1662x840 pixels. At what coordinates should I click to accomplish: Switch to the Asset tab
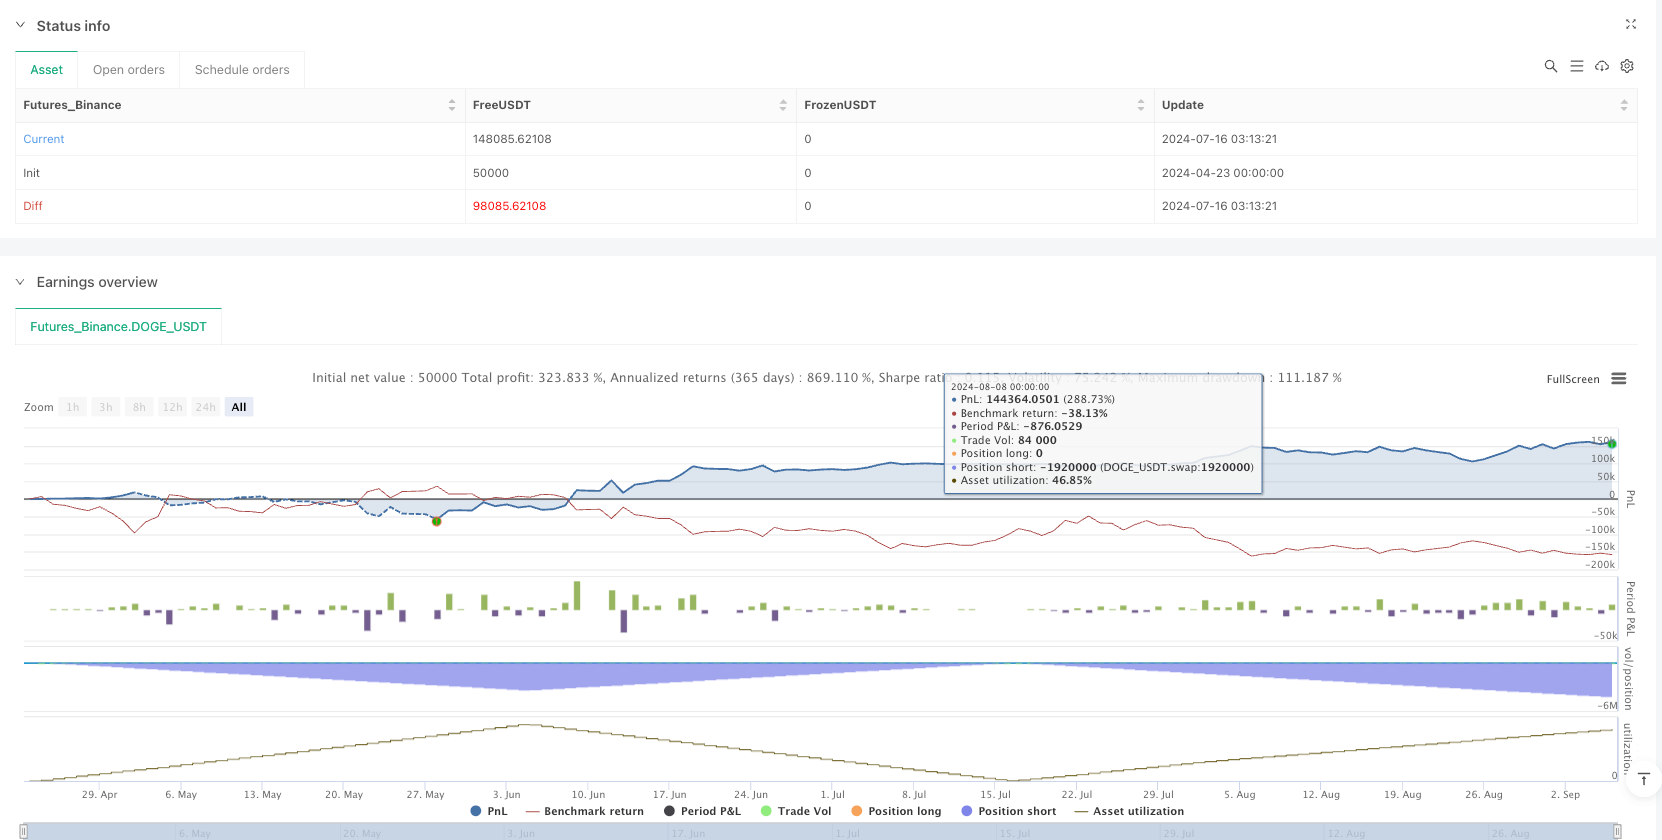click(x=46, y=69)
